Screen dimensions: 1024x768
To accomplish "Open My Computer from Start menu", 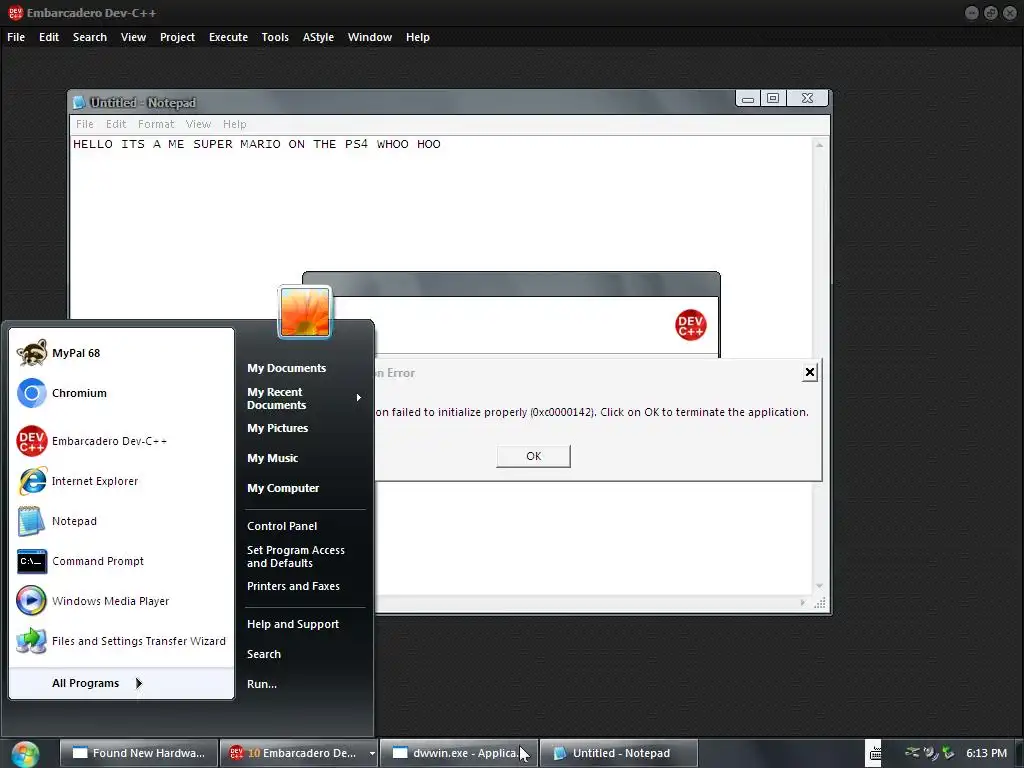I will tap(283, 488).
